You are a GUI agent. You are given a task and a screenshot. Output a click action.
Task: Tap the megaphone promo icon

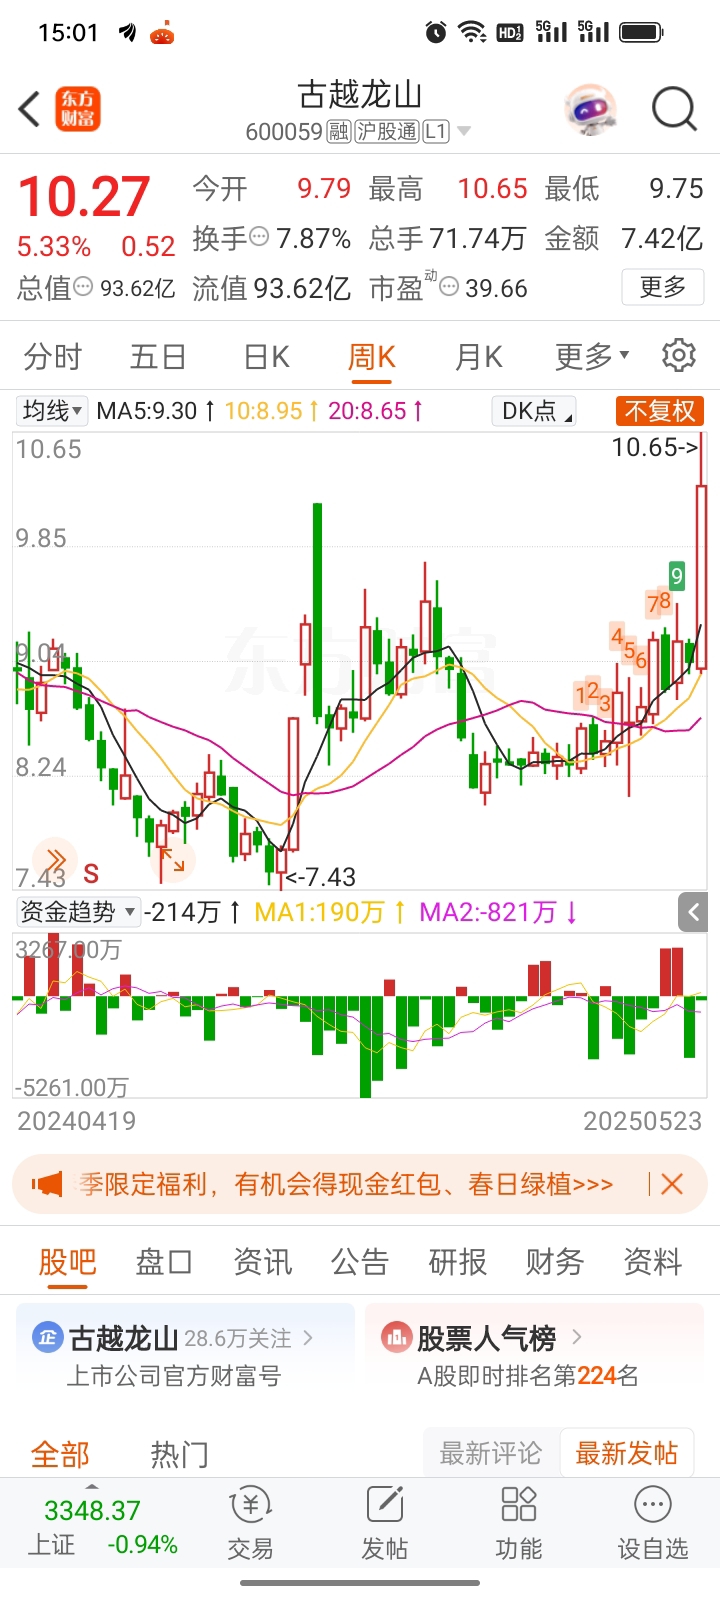(47, 1185)
